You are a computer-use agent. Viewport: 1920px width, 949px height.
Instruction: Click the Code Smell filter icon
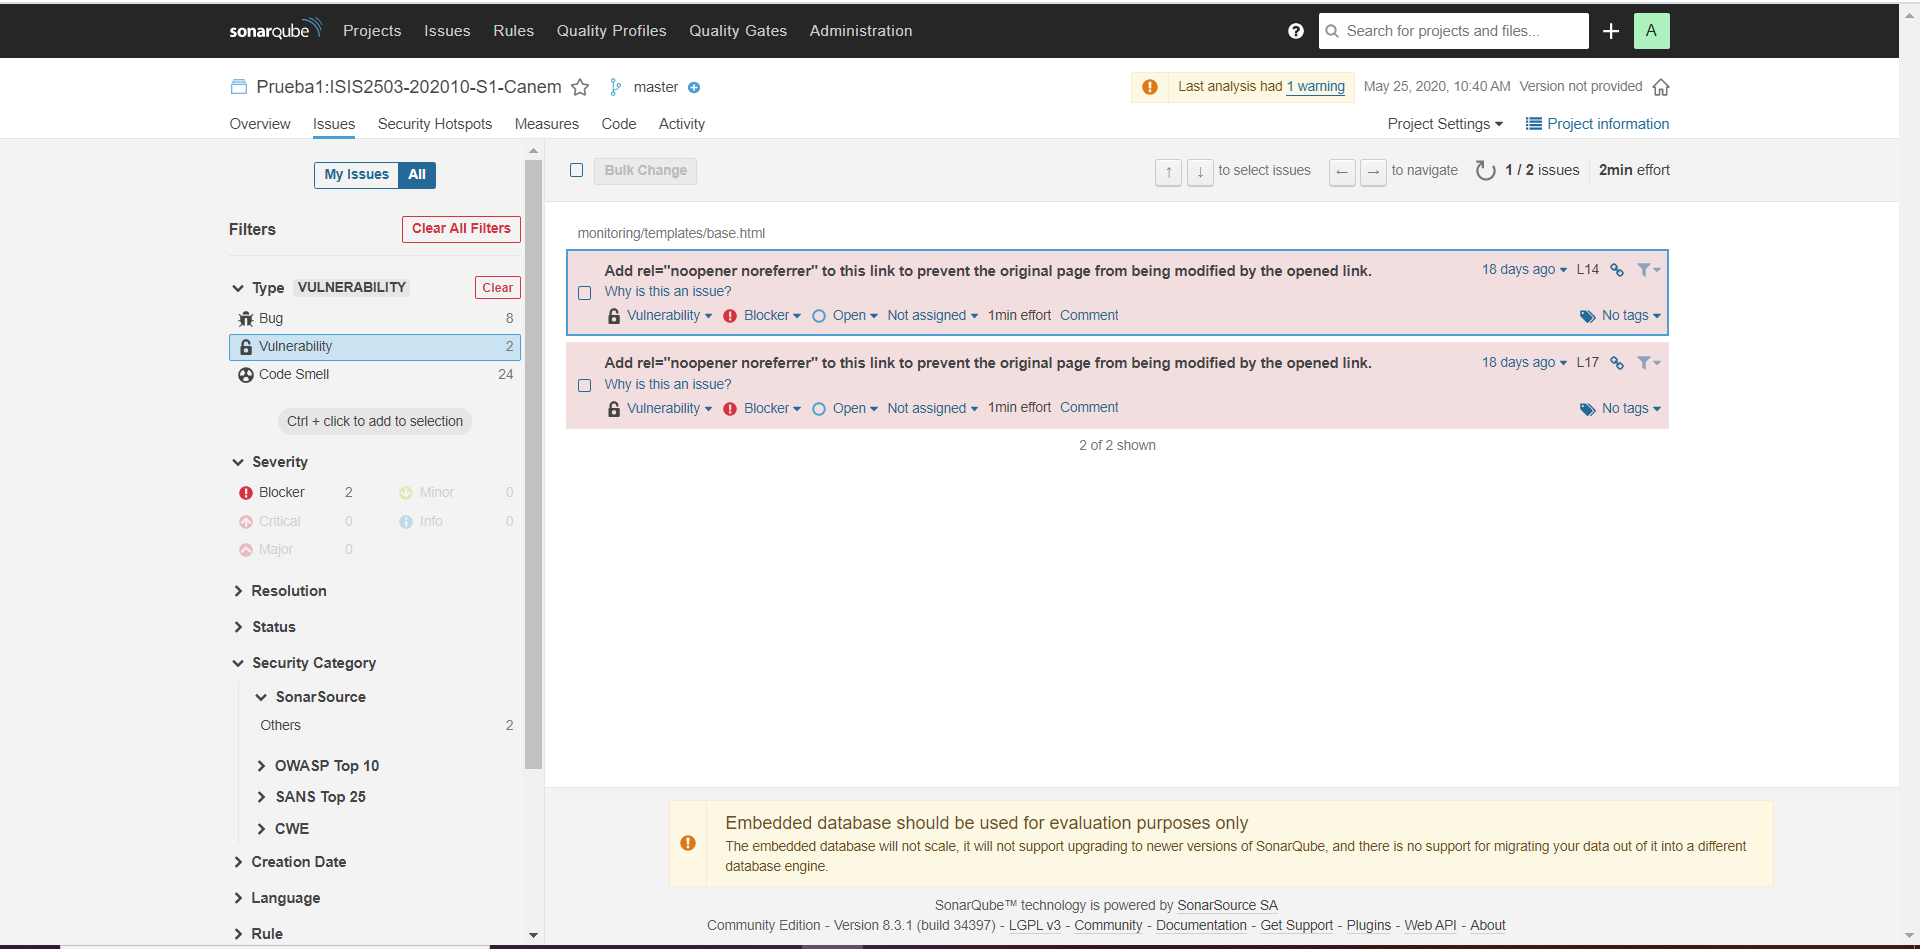(246, 375)
